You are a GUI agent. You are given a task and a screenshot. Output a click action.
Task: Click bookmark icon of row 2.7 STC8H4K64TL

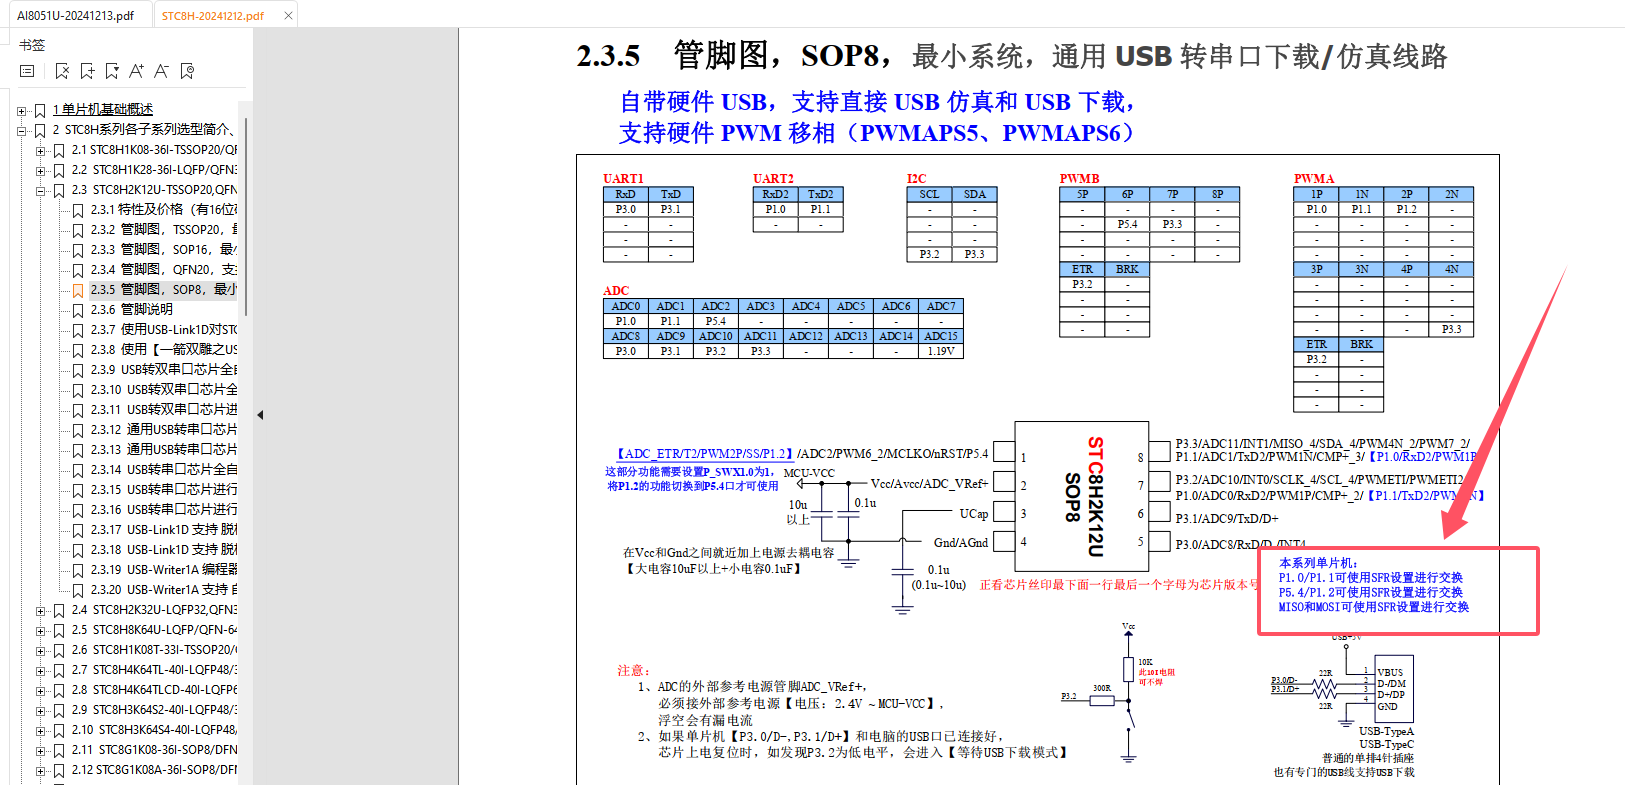[x=59, y=670]
